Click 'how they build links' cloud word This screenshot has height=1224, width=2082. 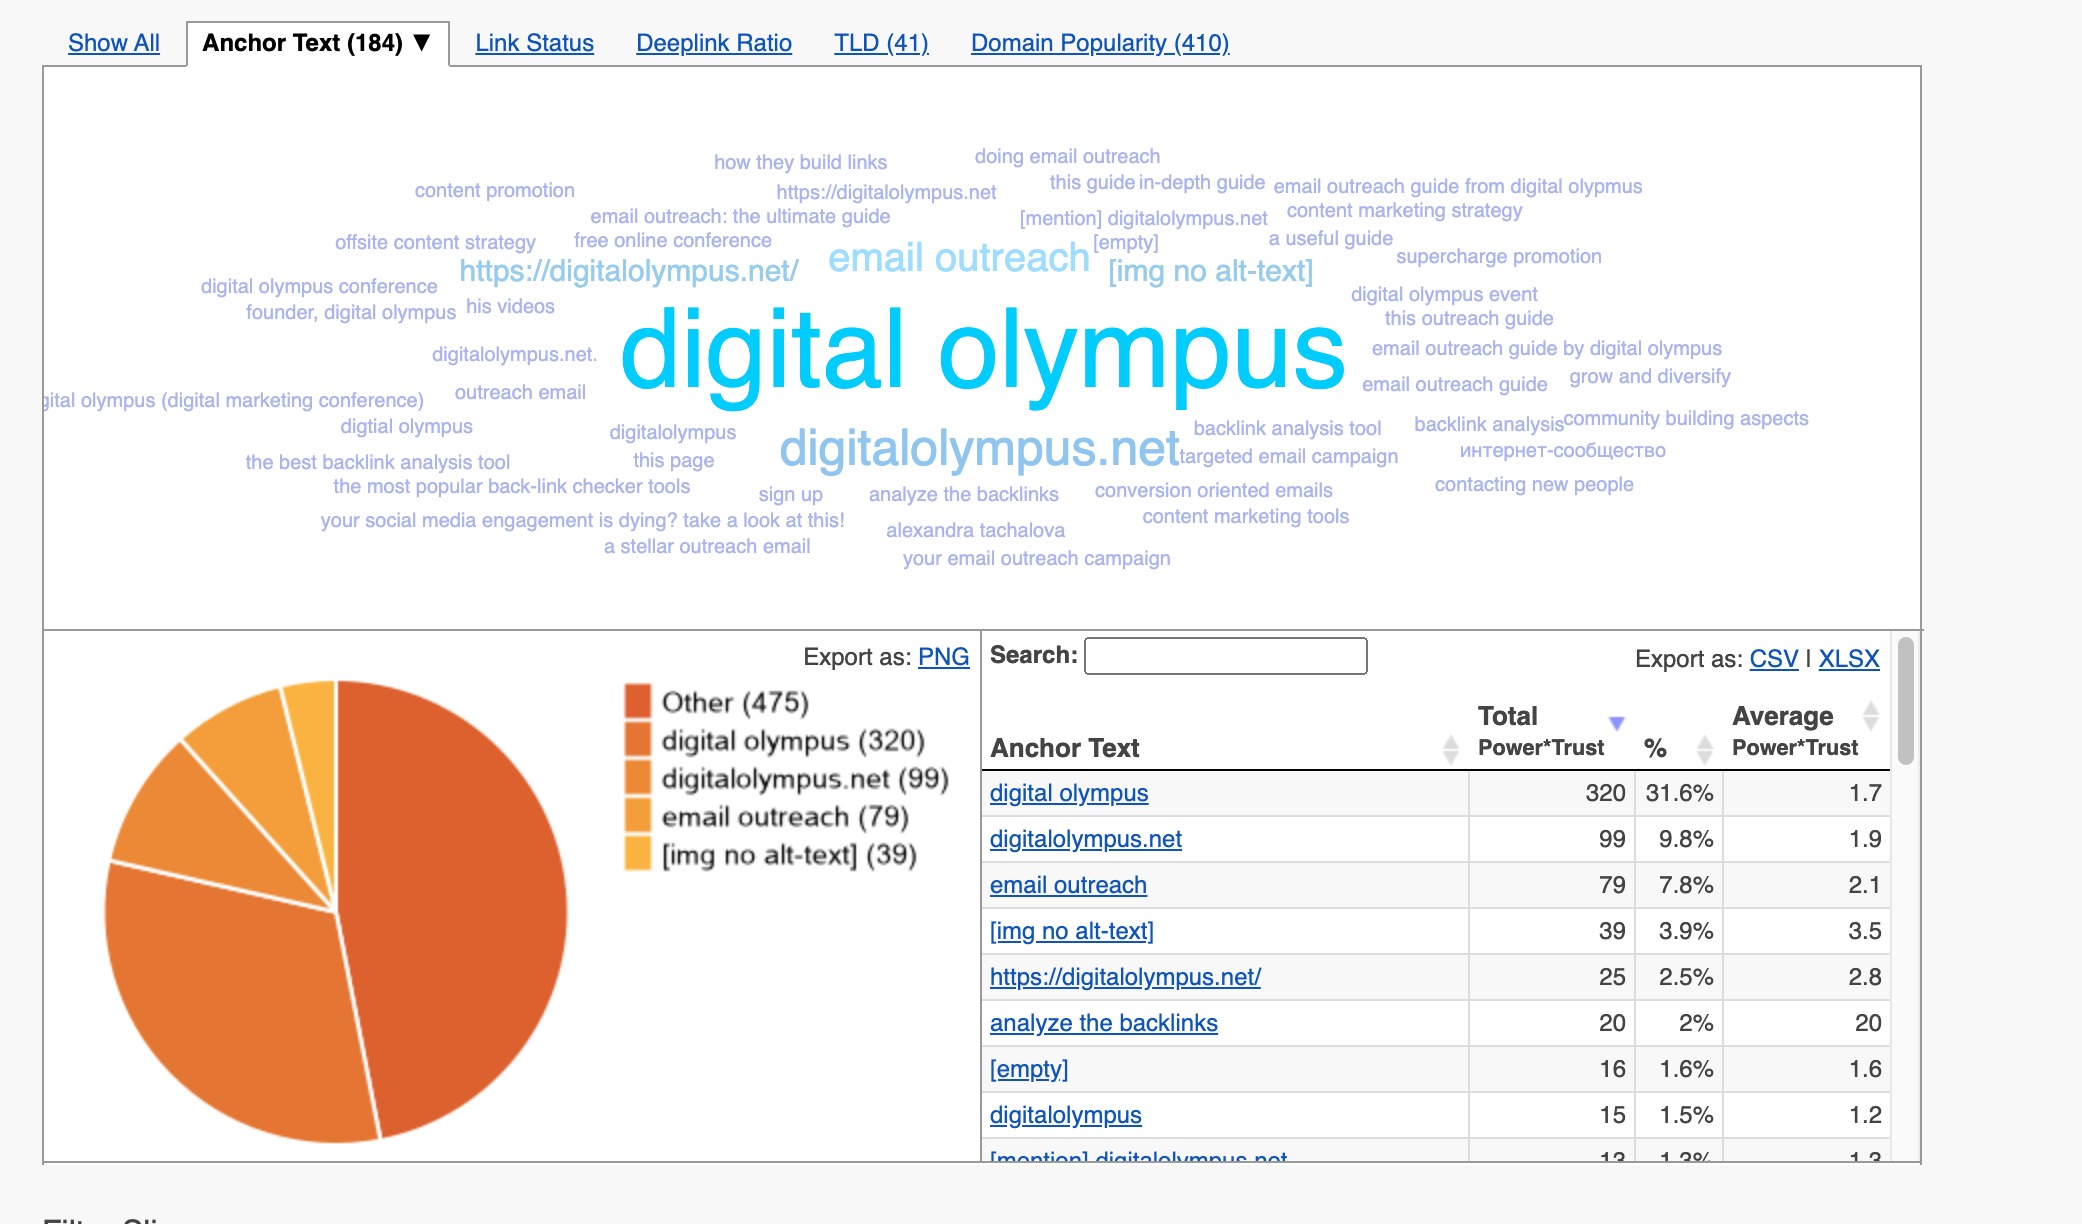pos(800,162)
